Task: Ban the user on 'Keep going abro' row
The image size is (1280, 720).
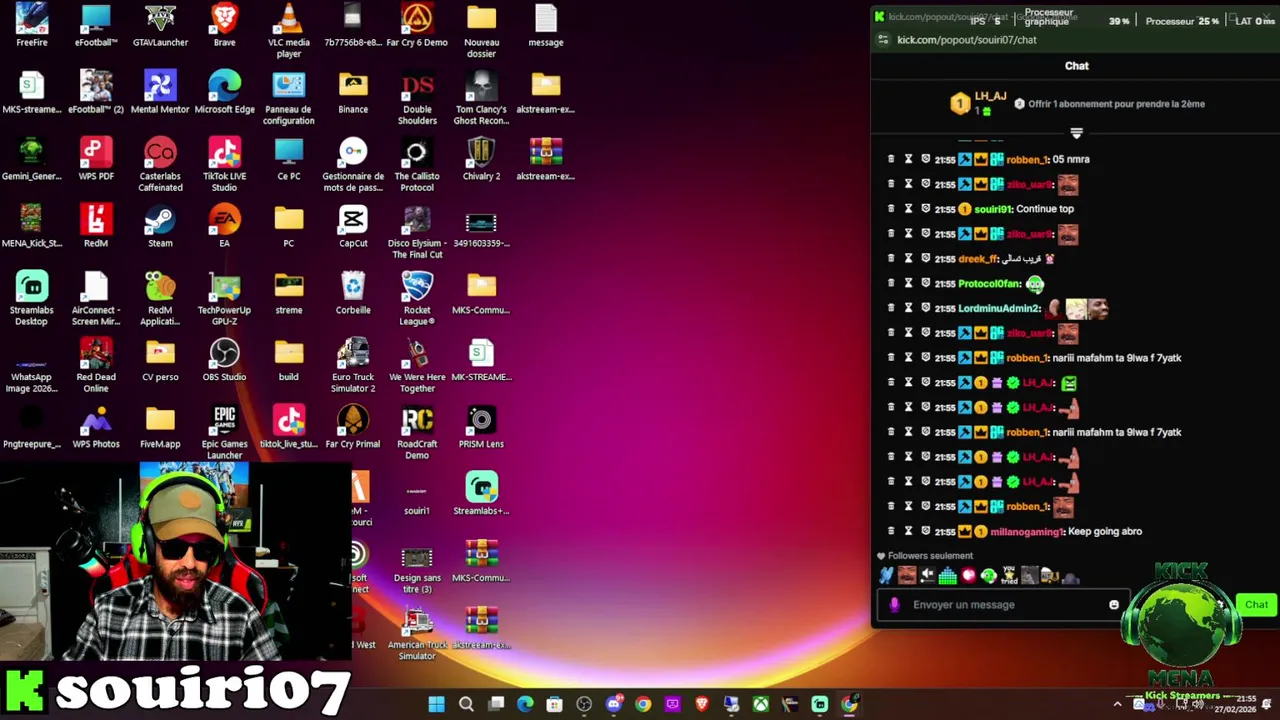Action: coord(925,531)
